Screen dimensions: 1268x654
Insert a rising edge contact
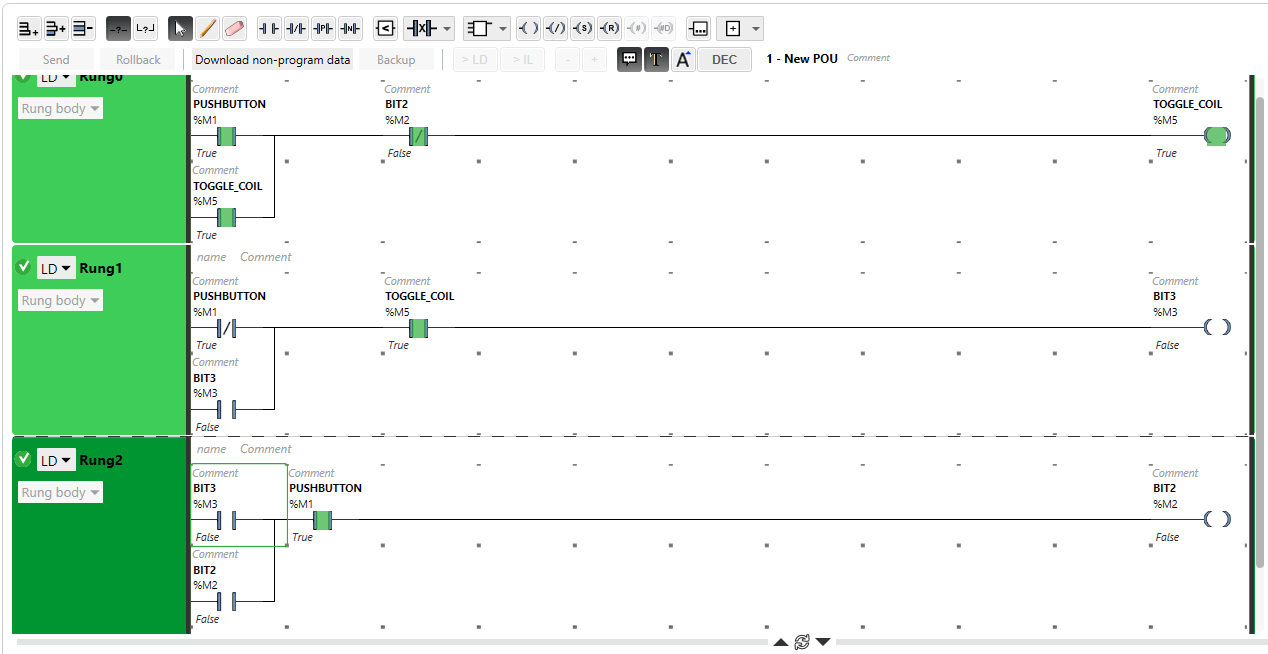click(323, 29)
